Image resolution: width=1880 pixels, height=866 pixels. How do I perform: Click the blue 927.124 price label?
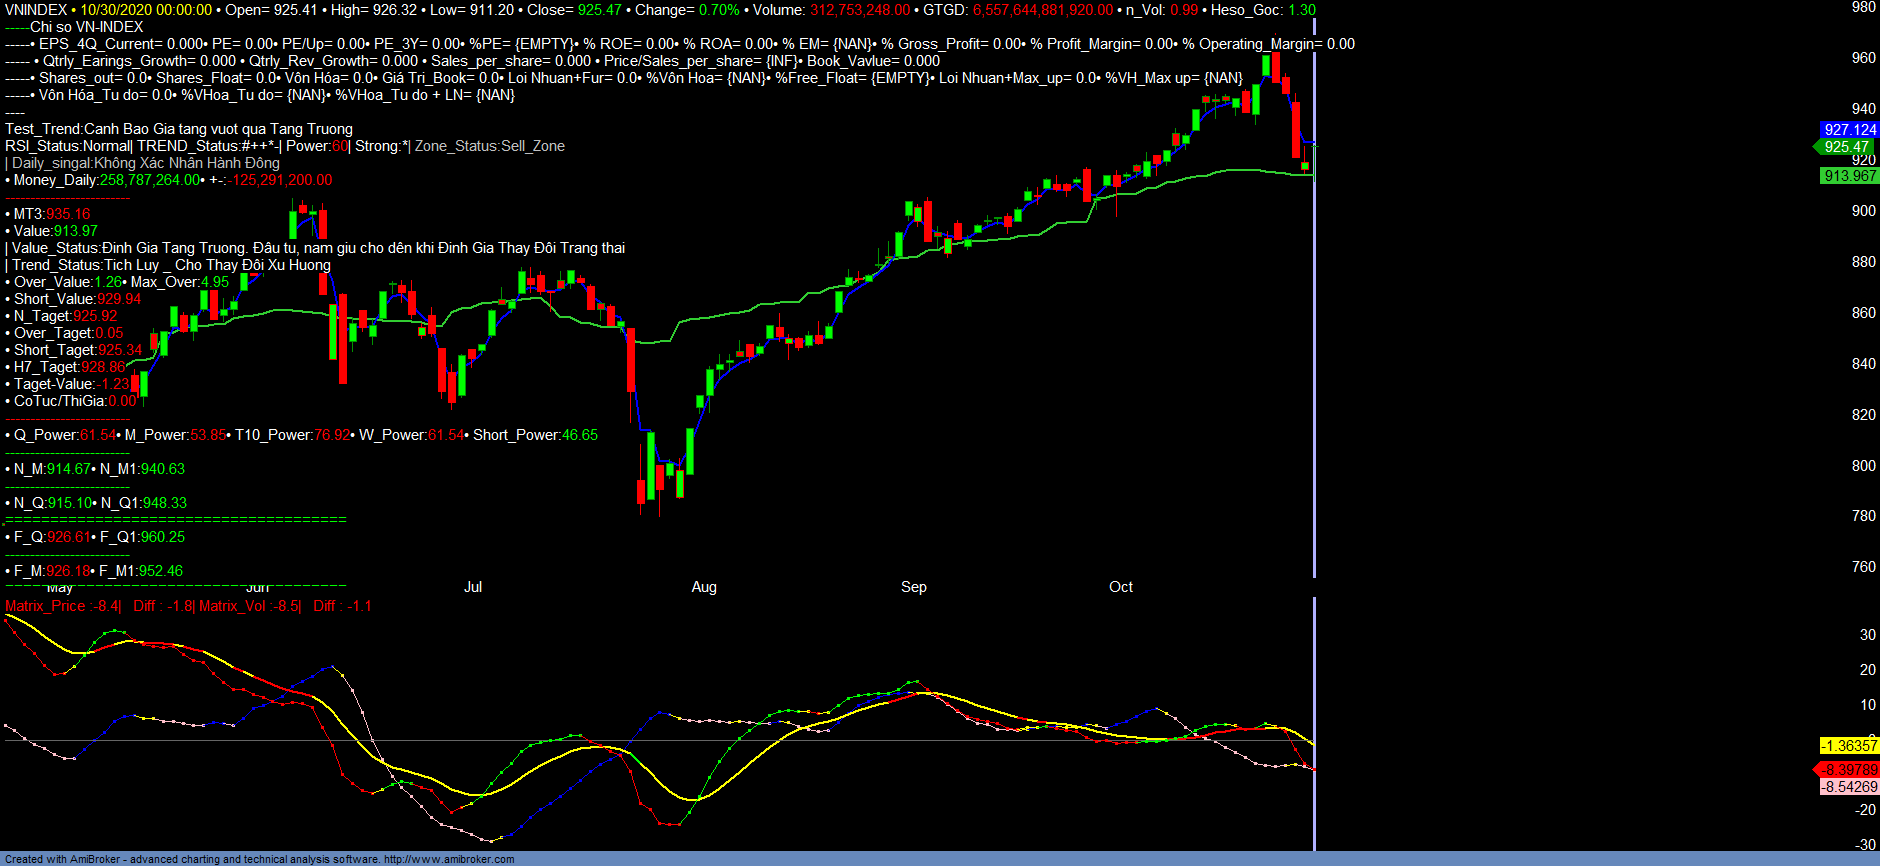click(x=1849, y=130)
